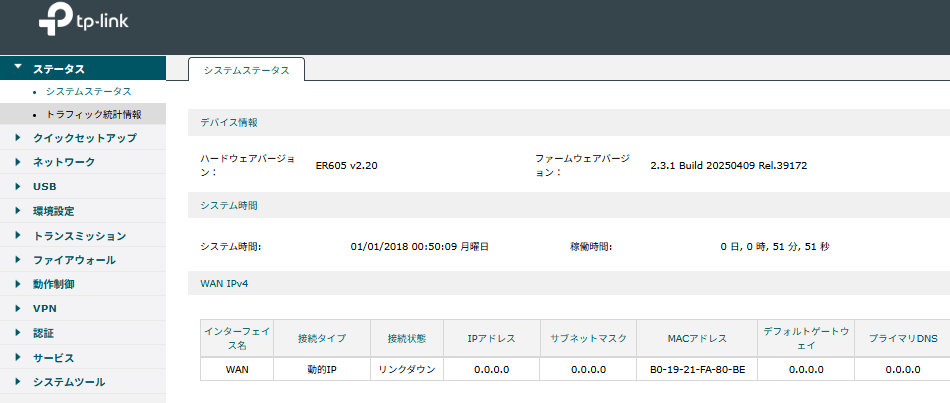Image resolution: width=950 pixels, height=403 pixels.
Task: Click the WAN interface name cell
Action: pyautogui.click(x=237, y=369)
